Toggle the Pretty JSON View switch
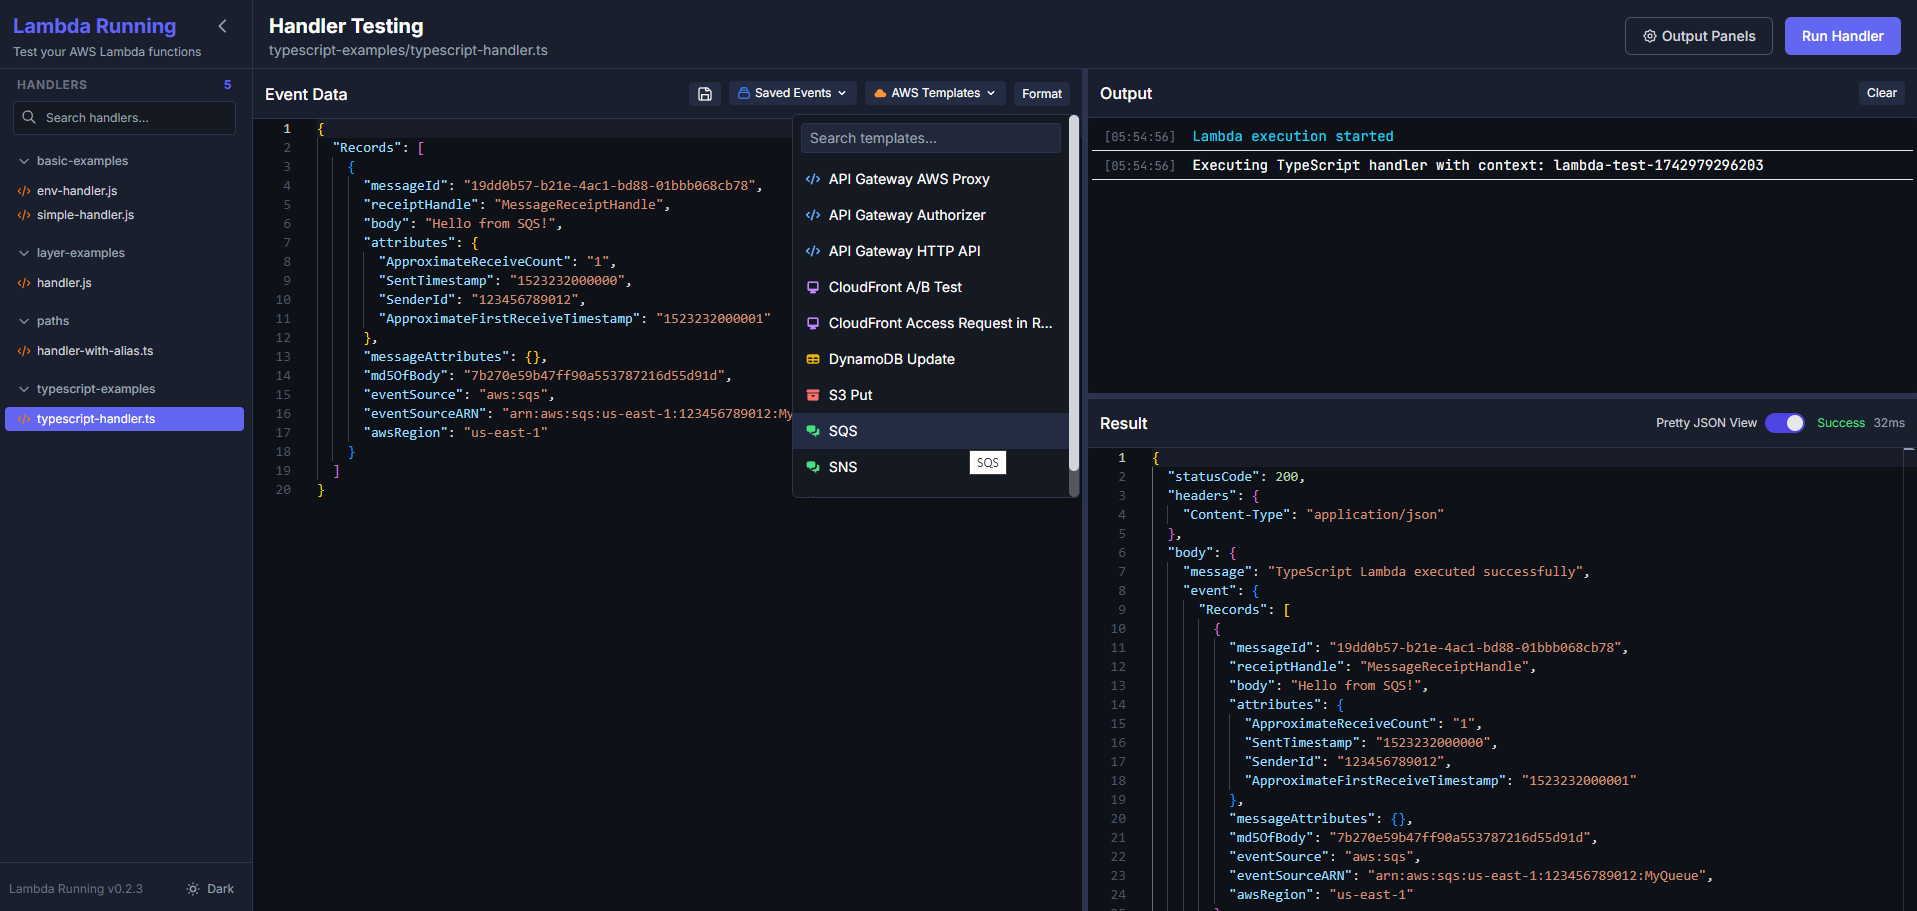This screenshot has width=1917, height=911. tap(1785, 423)
